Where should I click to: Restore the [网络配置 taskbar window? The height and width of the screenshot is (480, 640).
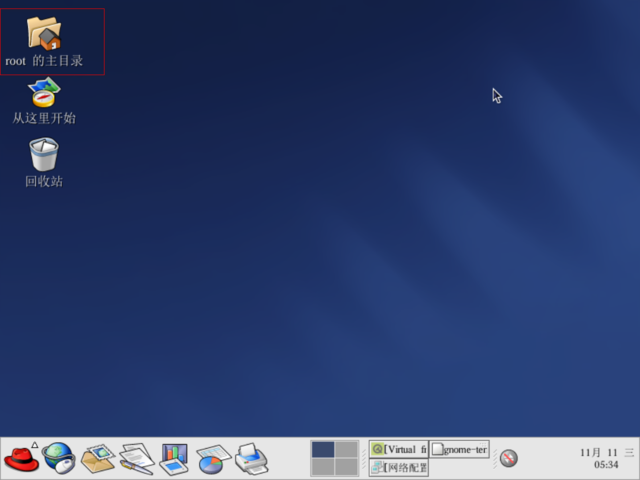tap(399, 467)
